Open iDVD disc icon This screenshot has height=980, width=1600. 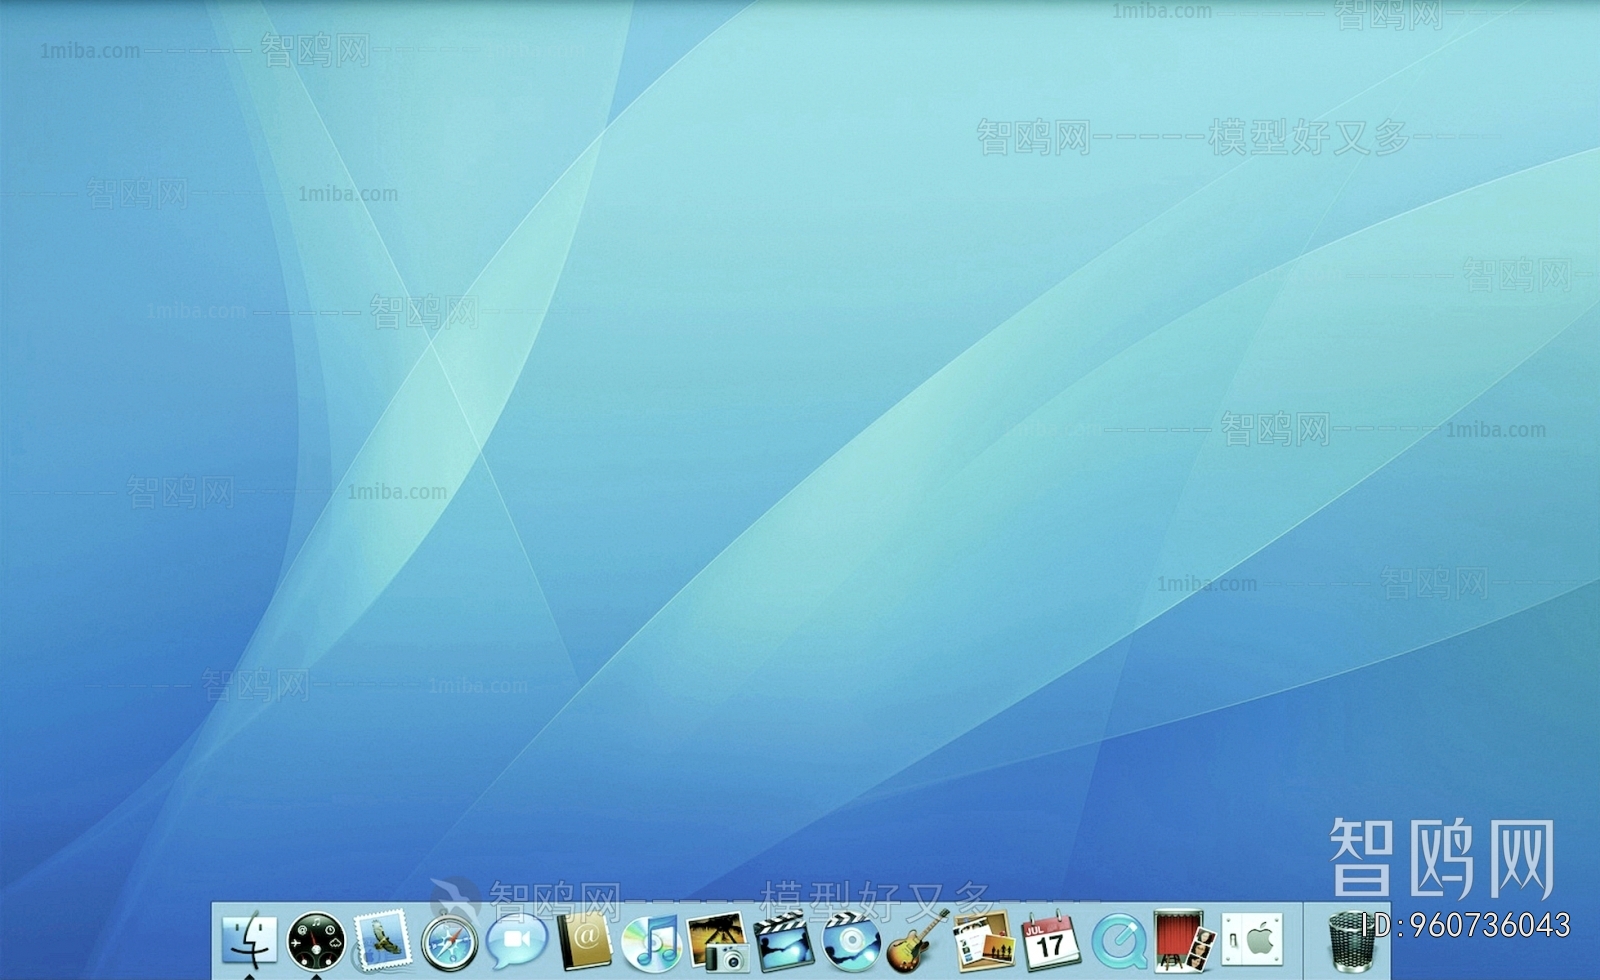point(852,941)
